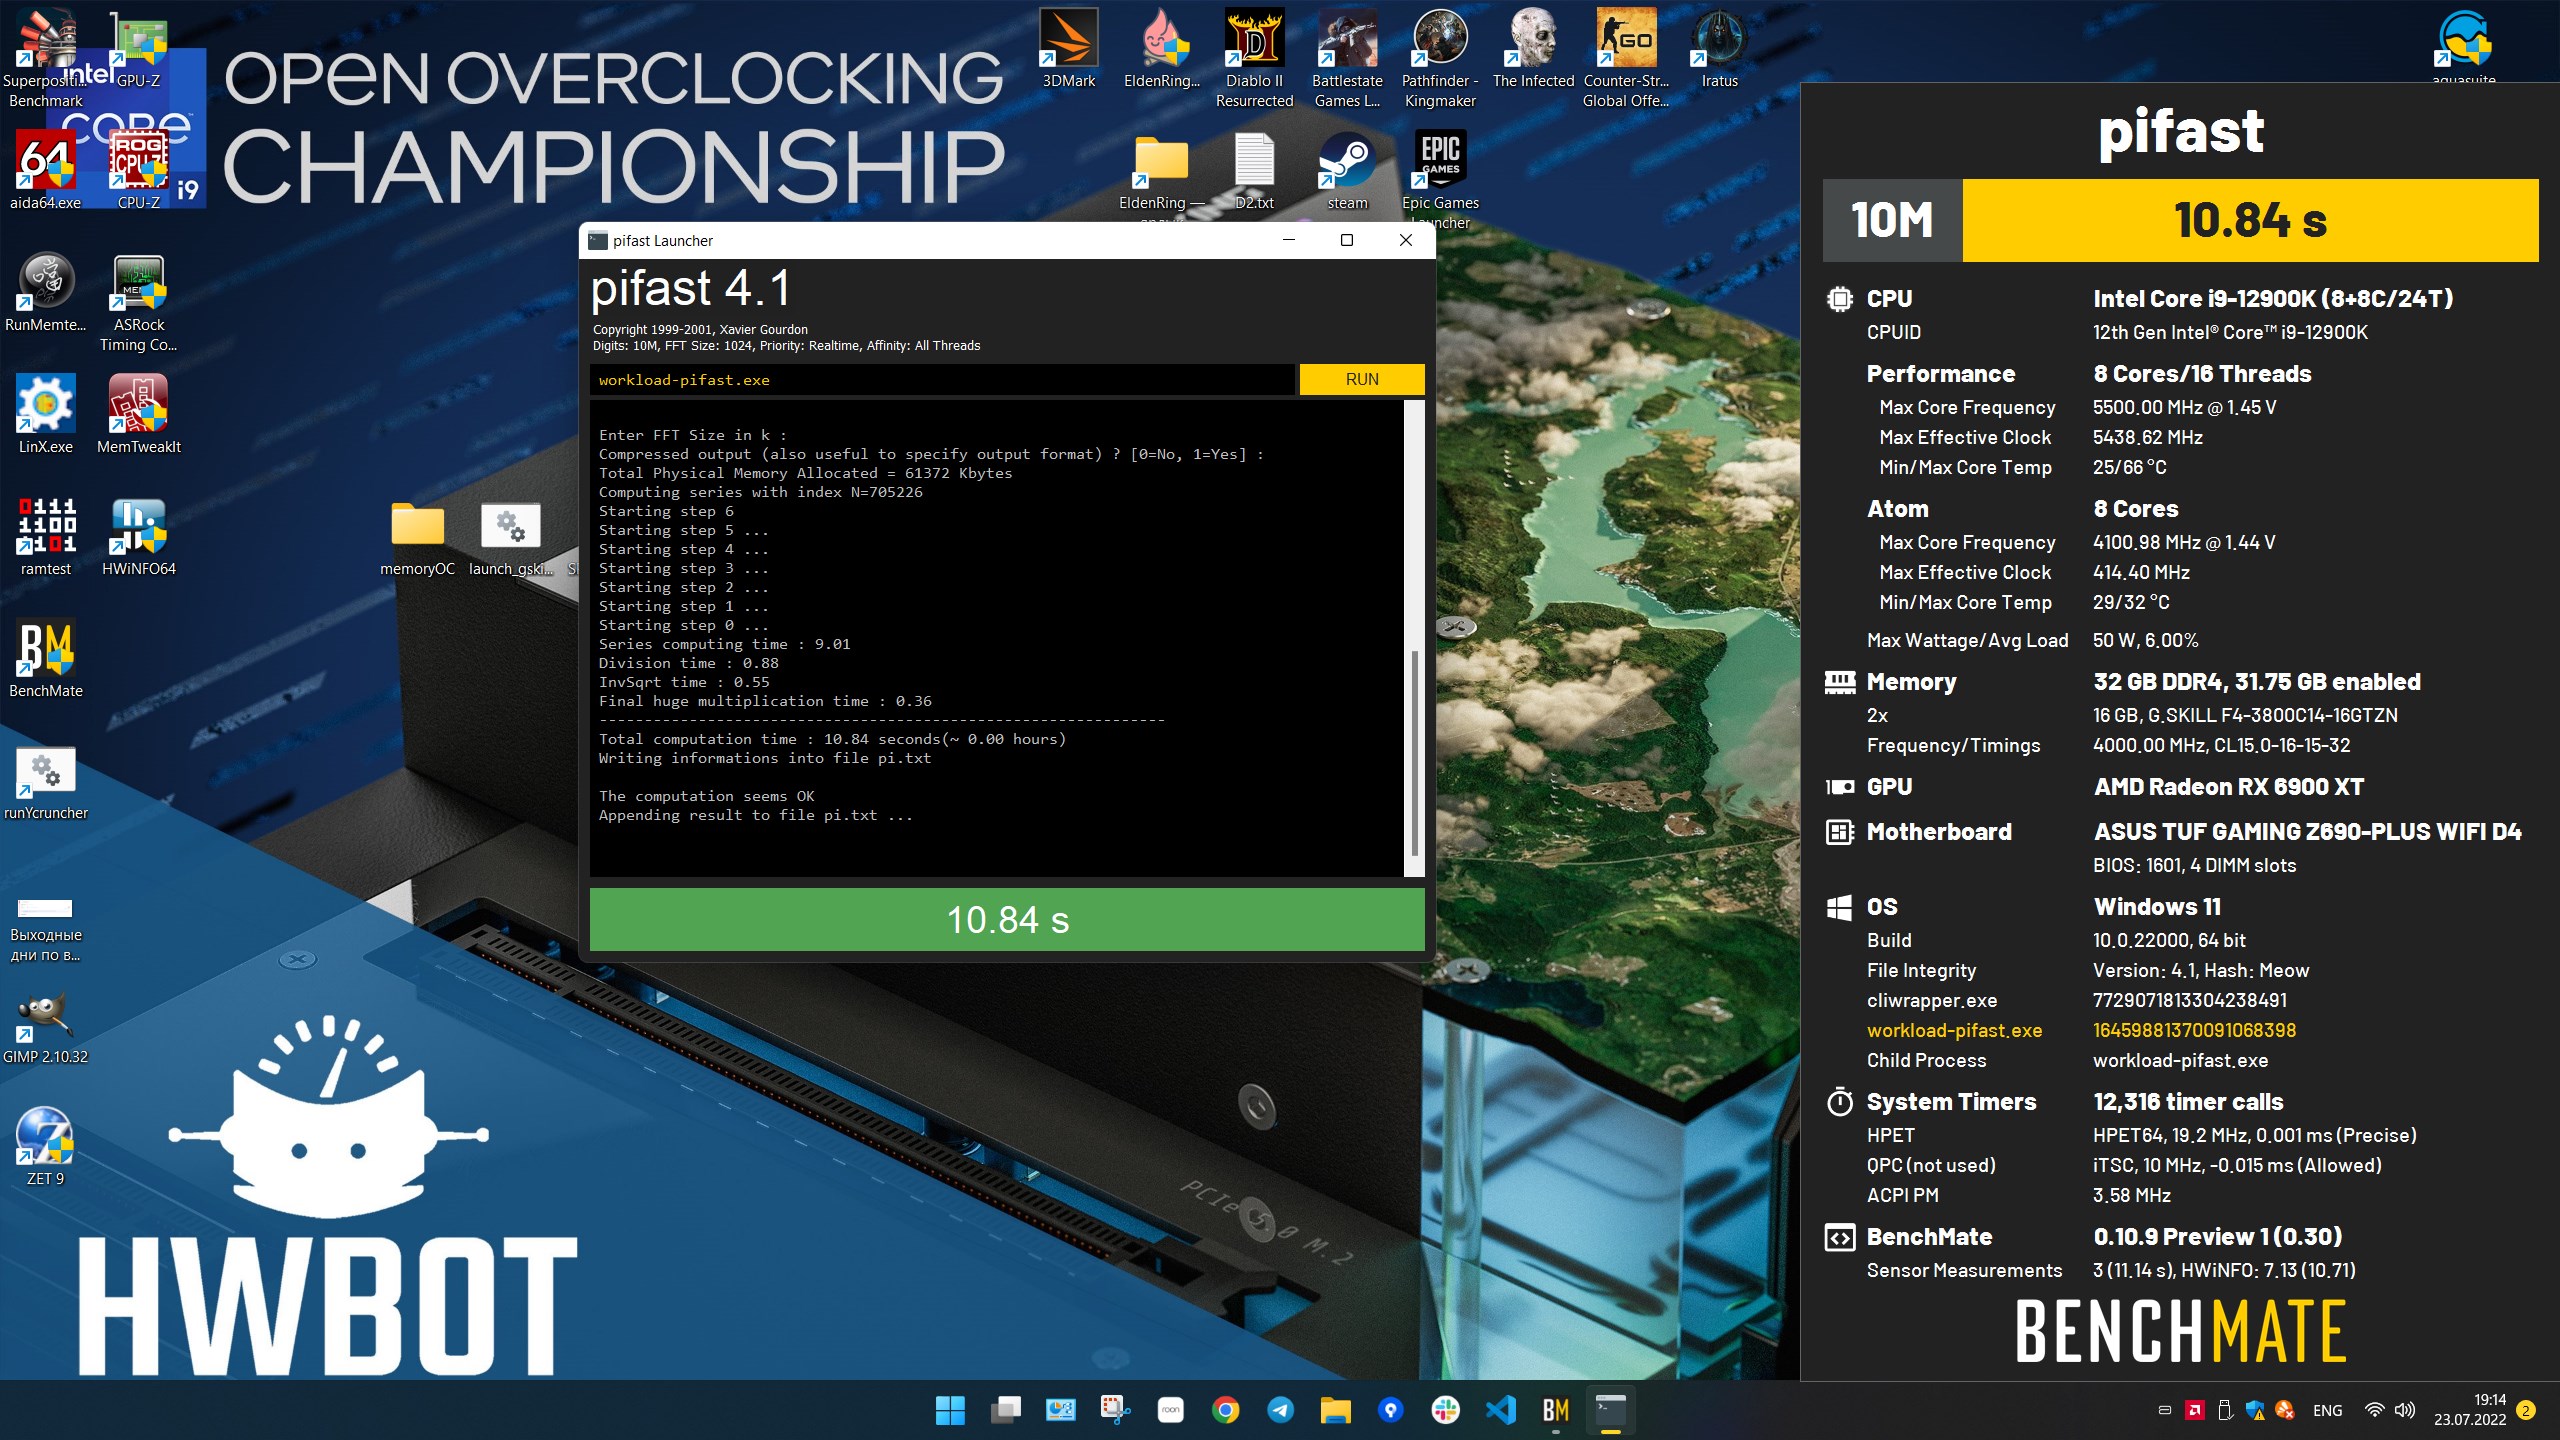Switch to BenchMate on the taskbar
Image resolution: width=2560 pixels, height=1440 pixels.
(x=1555, y=1410)
